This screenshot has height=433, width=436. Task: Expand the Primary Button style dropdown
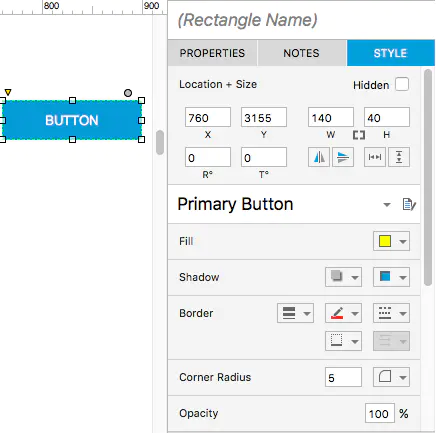[x=387, y=204]
